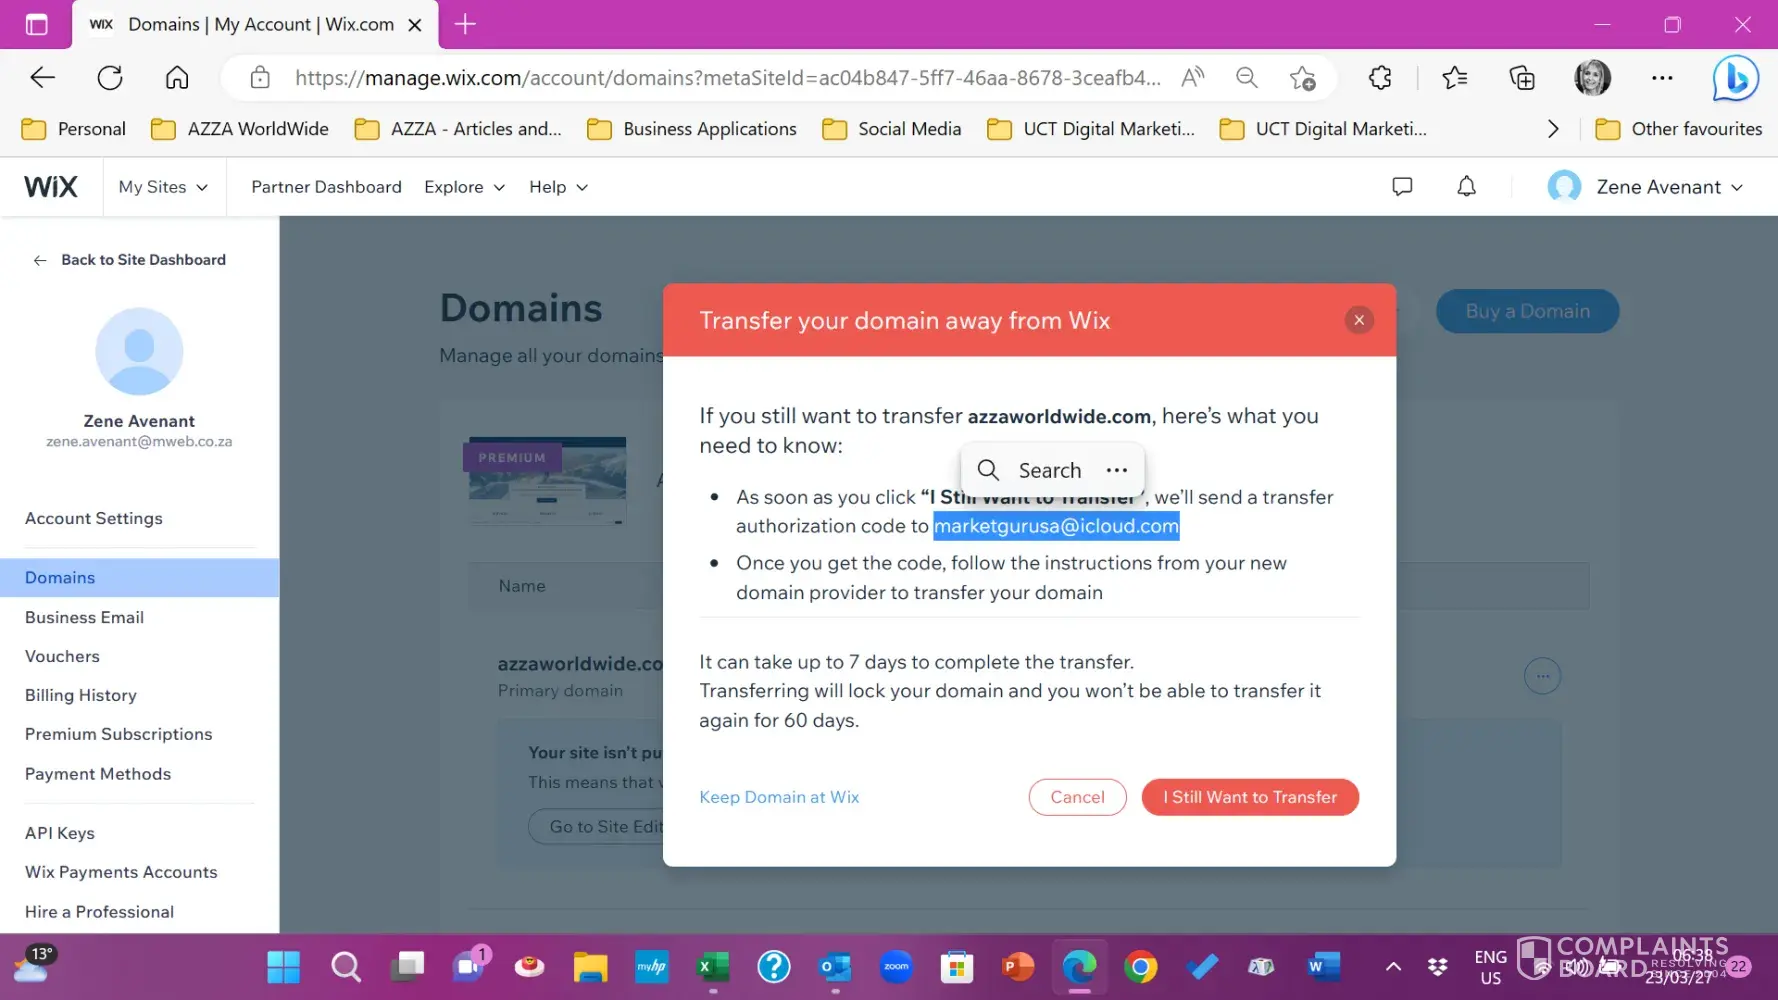The width and height of the screenshot is (1778, 1000).
Task: Open Wix notifications bell
Action: coord(1466,186)
